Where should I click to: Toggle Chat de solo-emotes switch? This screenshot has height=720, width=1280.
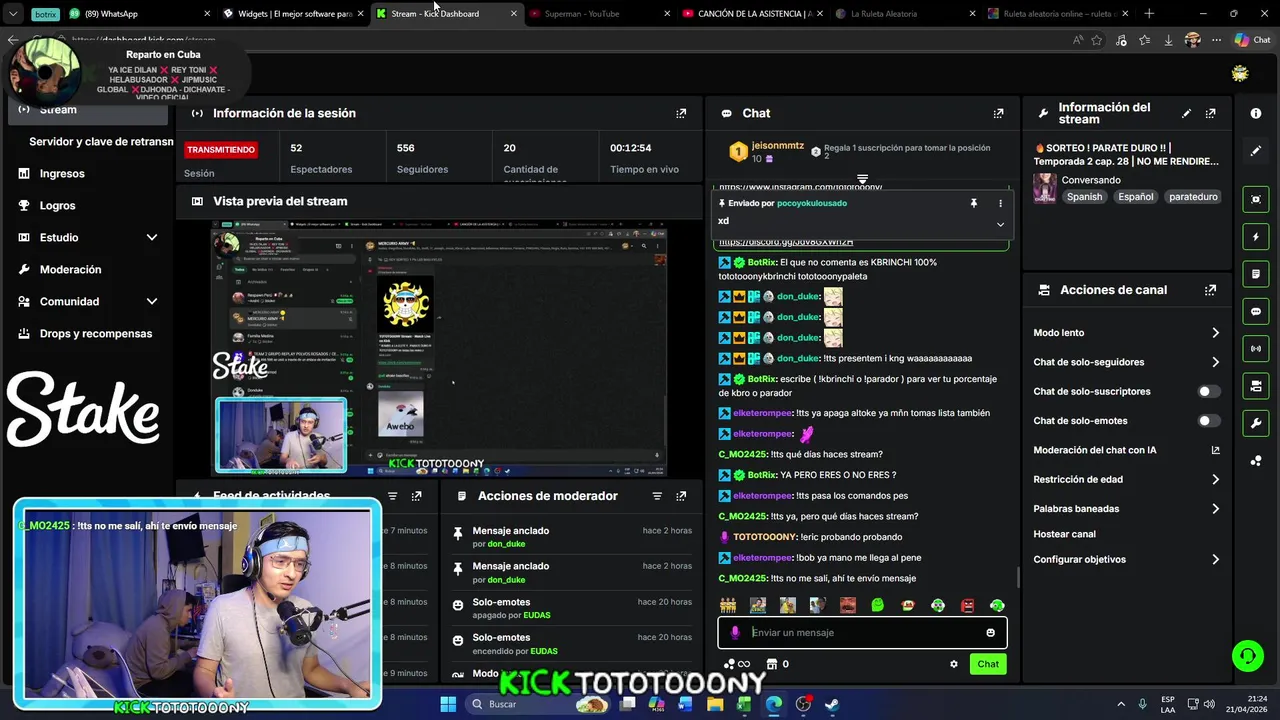1208,421
